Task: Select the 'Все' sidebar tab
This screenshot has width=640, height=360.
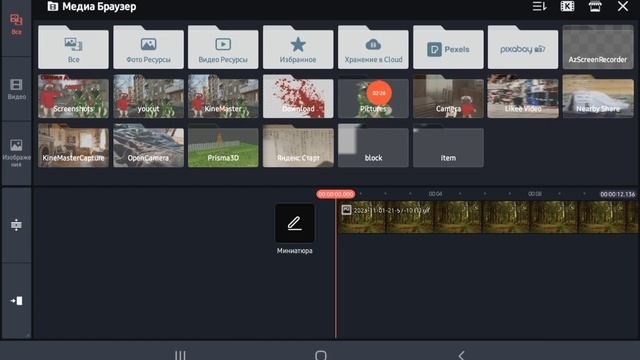Action: coord(16,24)
